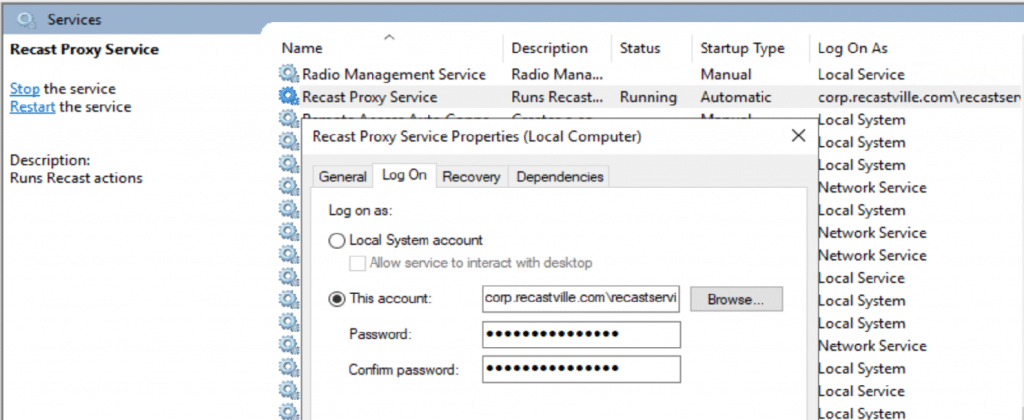The width and height of the screenshot is (1024, 420).
Task: Sort services by Startup Type column
Action: [x=741, y=48]
